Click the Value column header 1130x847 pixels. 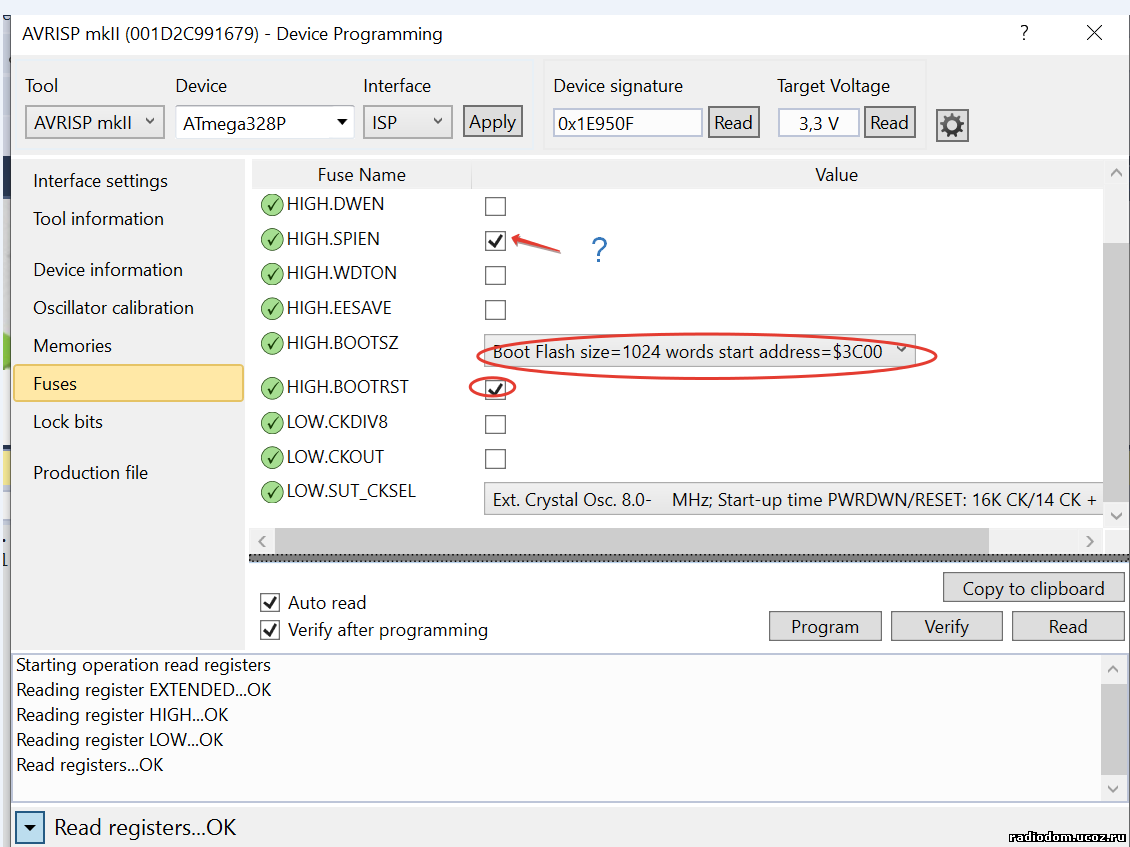tap(836, 175)
